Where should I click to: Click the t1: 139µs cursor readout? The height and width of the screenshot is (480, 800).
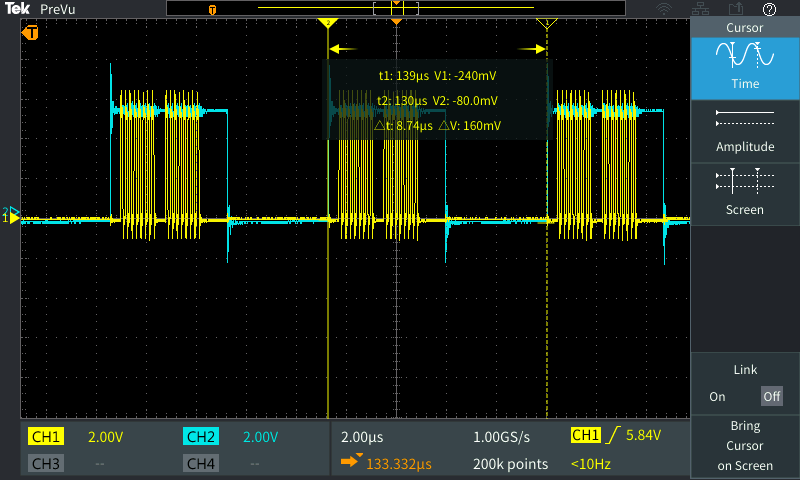[x=404, y=75]
